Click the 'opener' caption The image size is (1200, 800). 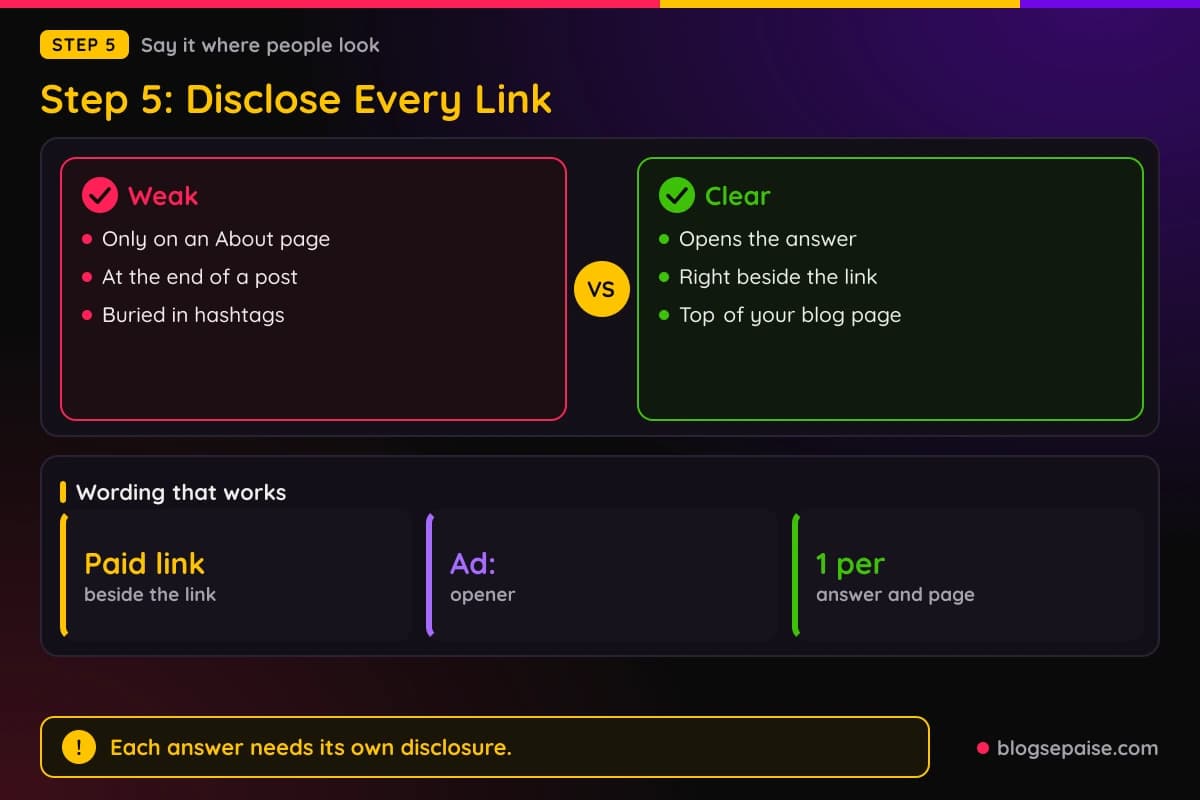click(482, 594)
